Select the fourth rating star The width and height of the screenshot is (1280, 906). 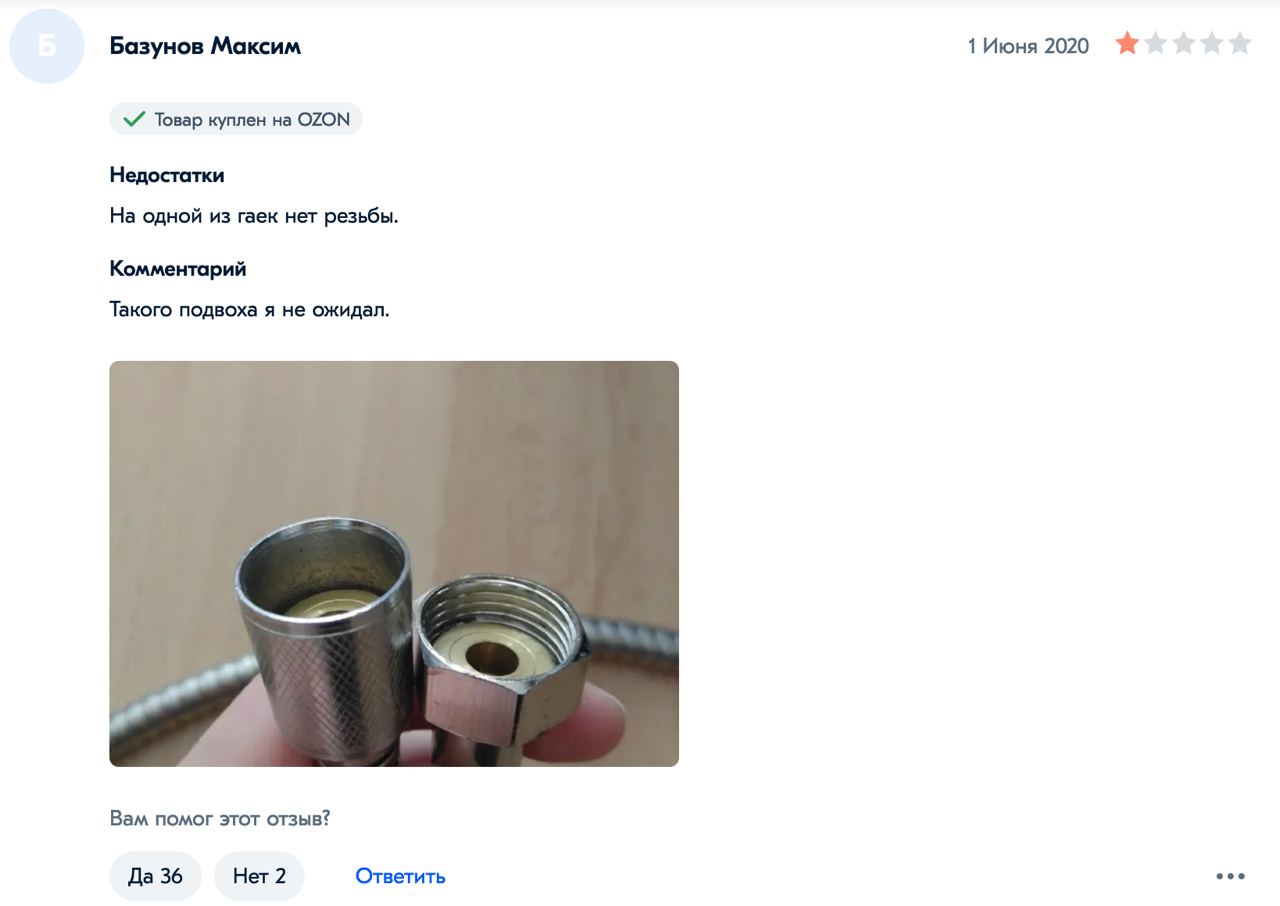click(x=1212, y=43)
